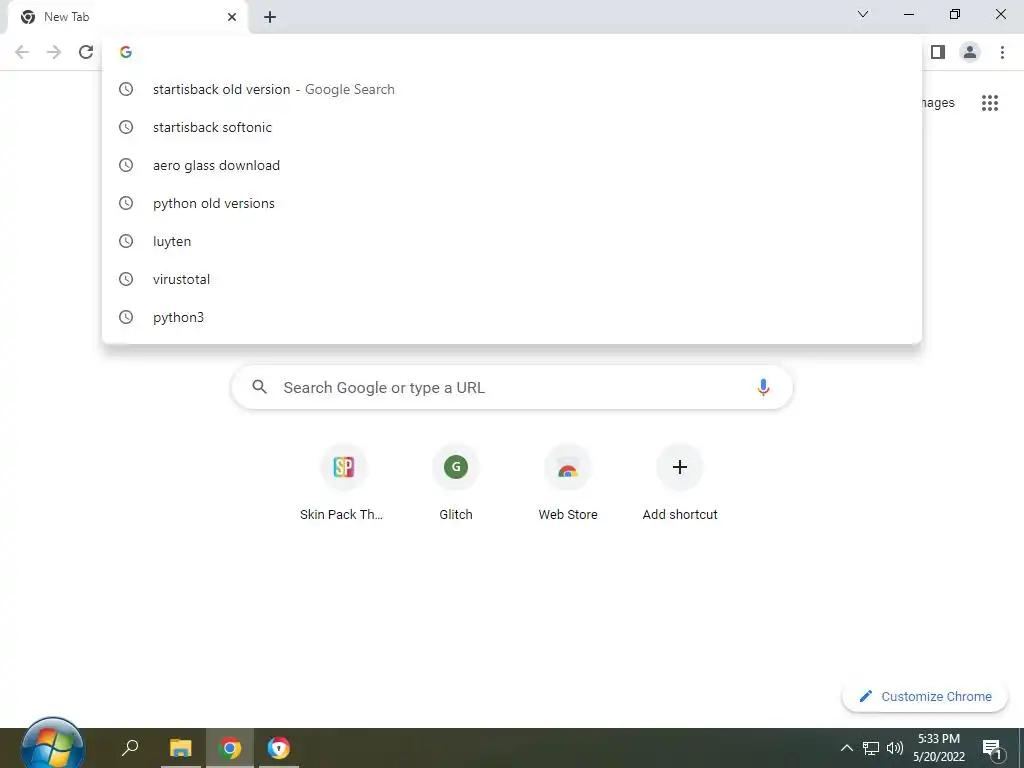Choose the 'virustotal' suggestion

tap(512, 279)
